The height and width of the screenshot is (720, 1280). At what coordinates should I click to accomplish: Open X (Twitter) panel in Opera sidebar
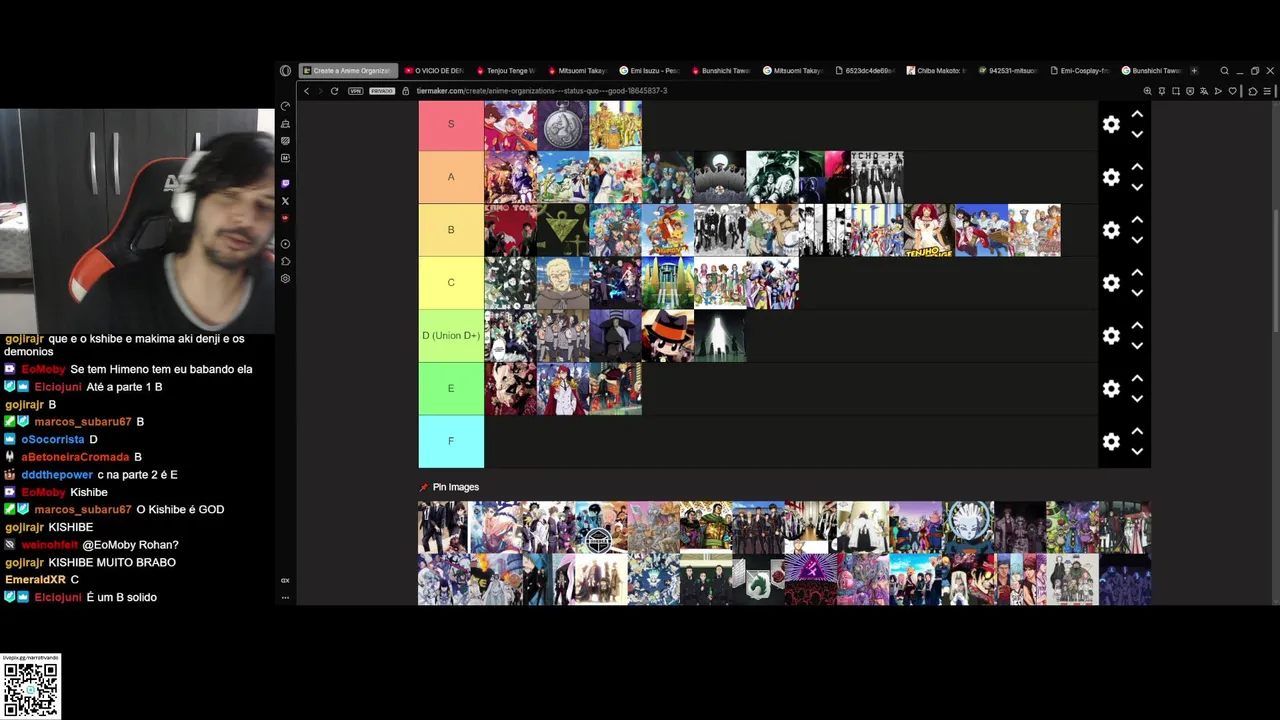[x=285, y=201]
